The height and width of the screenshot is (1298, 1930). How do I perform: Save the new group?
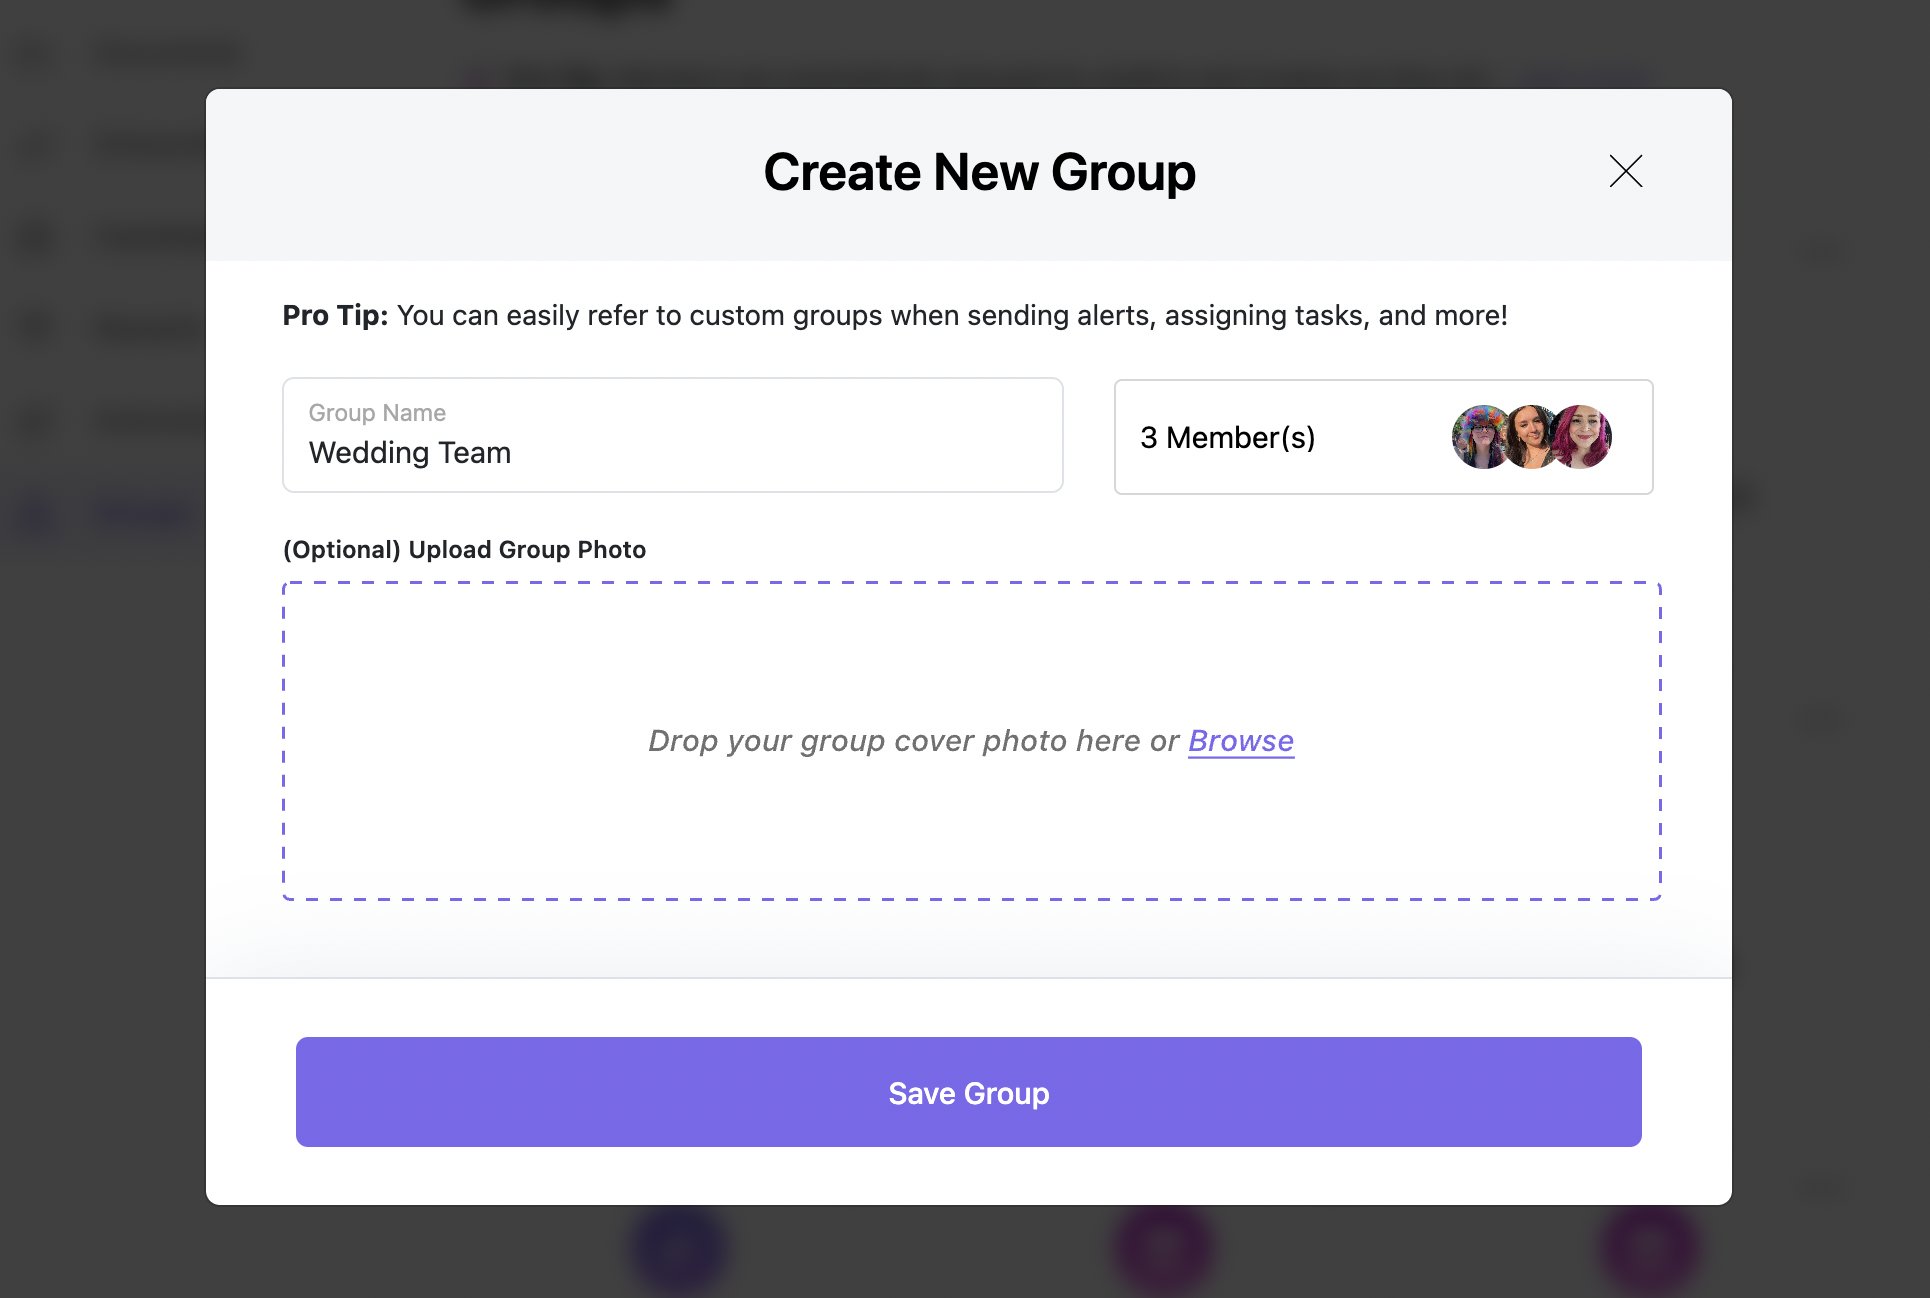[x=969, y=1092]
